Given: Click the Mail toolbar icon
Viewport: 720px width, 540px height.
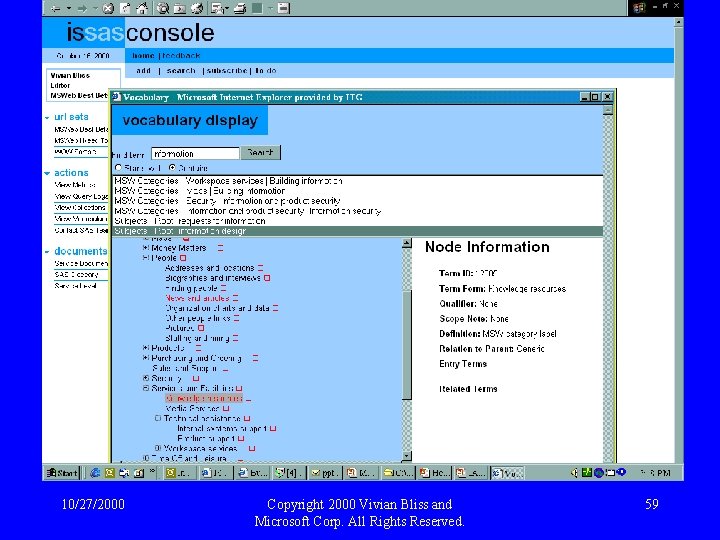Looking at the screenshot, I should 218,8.
